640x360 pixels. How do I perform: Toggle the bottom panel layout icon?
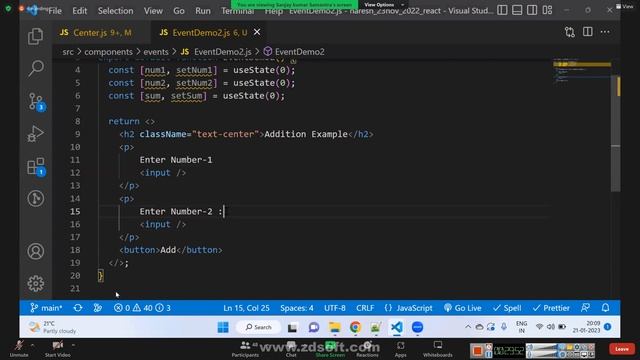pyautogui.click(x=517, y=10)
